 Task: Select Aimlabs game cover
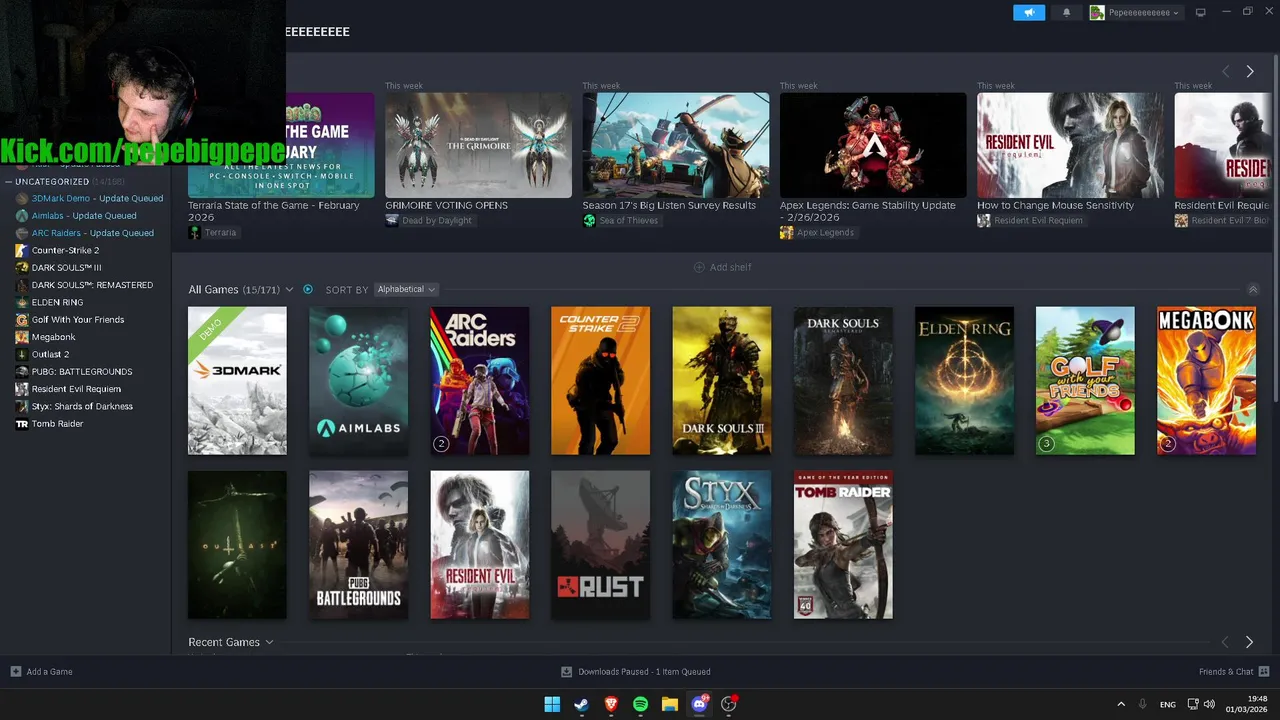point(358,380)
